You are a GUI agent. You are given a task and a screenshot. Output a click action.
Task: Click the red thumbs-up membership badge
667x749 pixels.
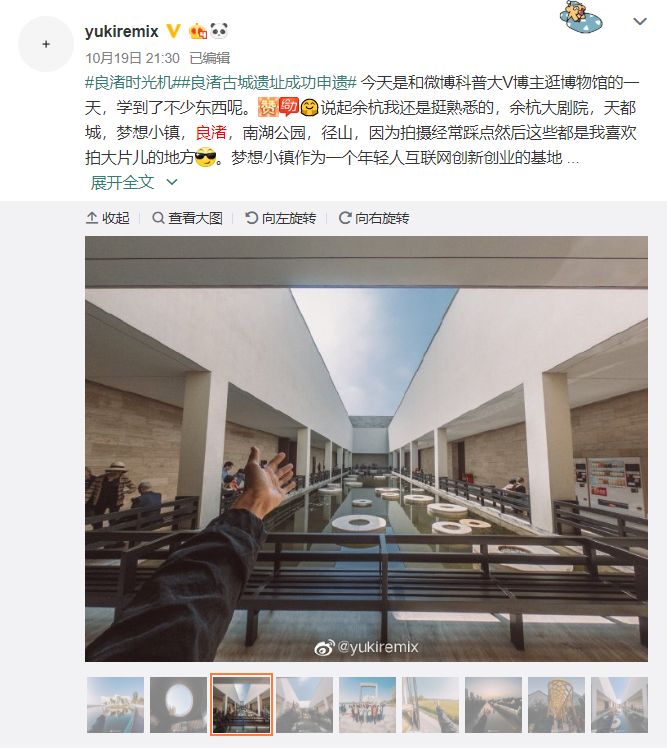tap(198, 31)
